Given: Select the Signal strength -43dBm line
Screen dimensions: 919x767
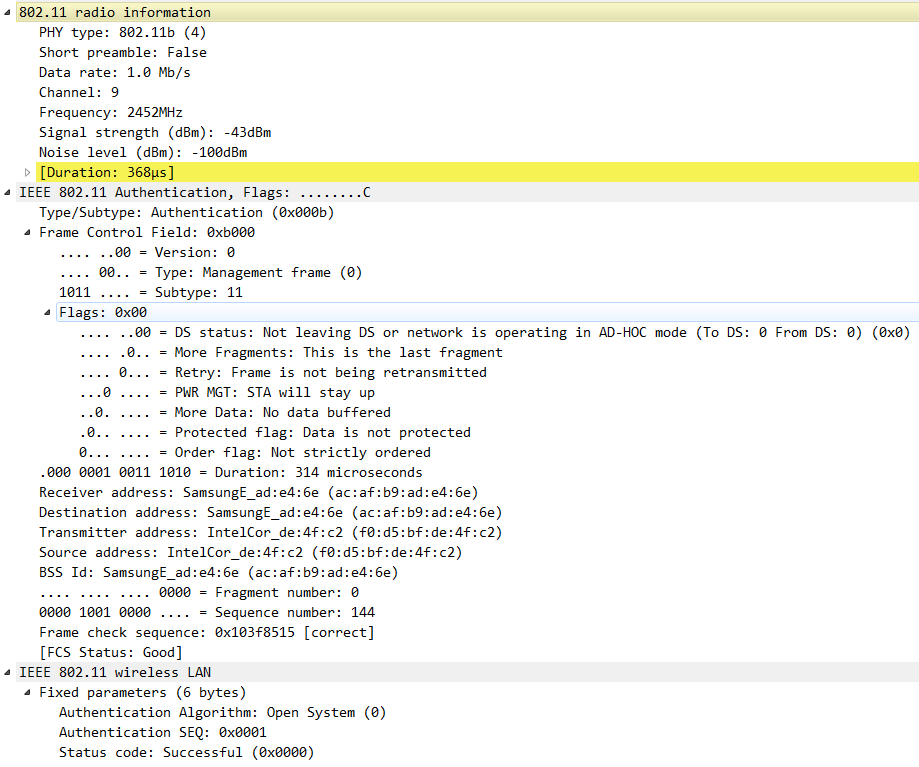Looking at the screenshot, I should 155,132.
